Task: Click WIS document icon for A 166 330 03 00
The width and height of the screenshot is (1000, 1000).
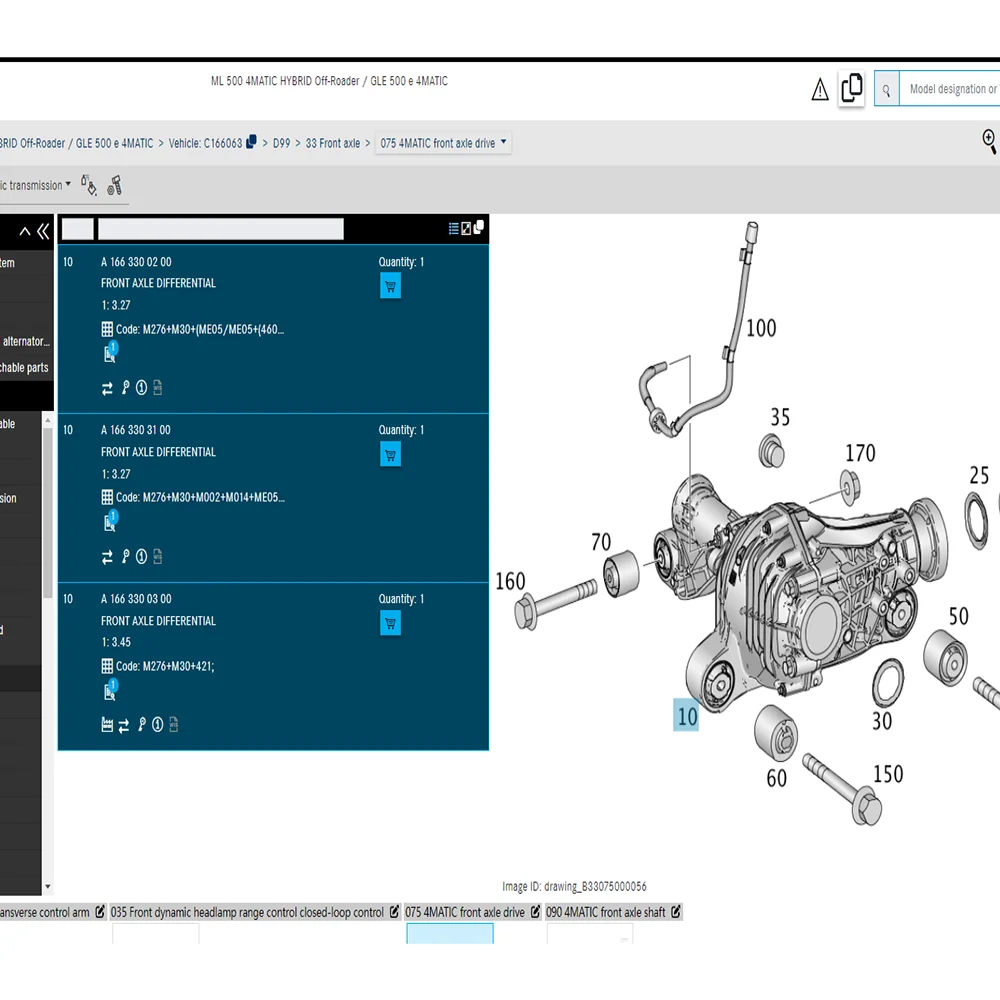Action: point(173,724)
